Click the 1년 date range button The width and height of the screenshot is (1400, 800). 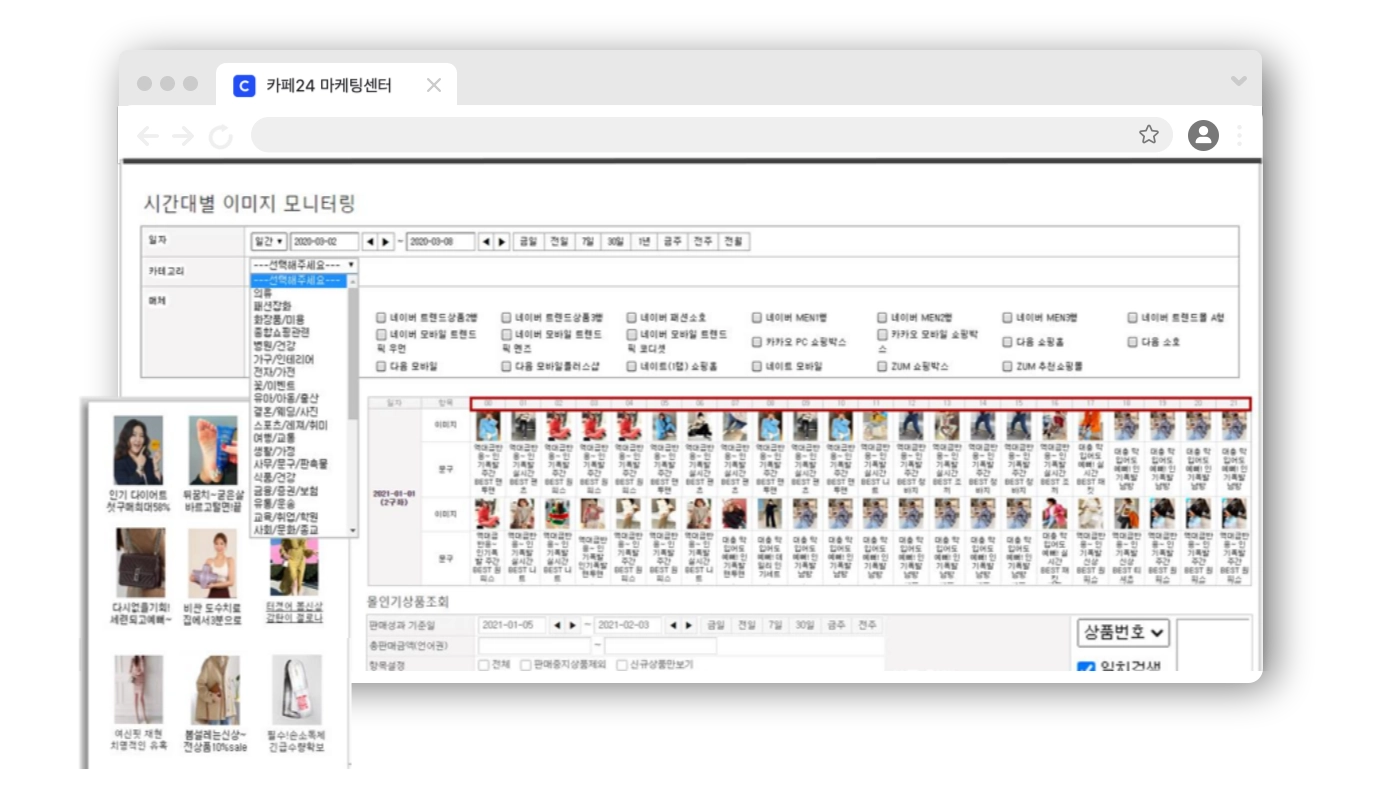(643, 242)
